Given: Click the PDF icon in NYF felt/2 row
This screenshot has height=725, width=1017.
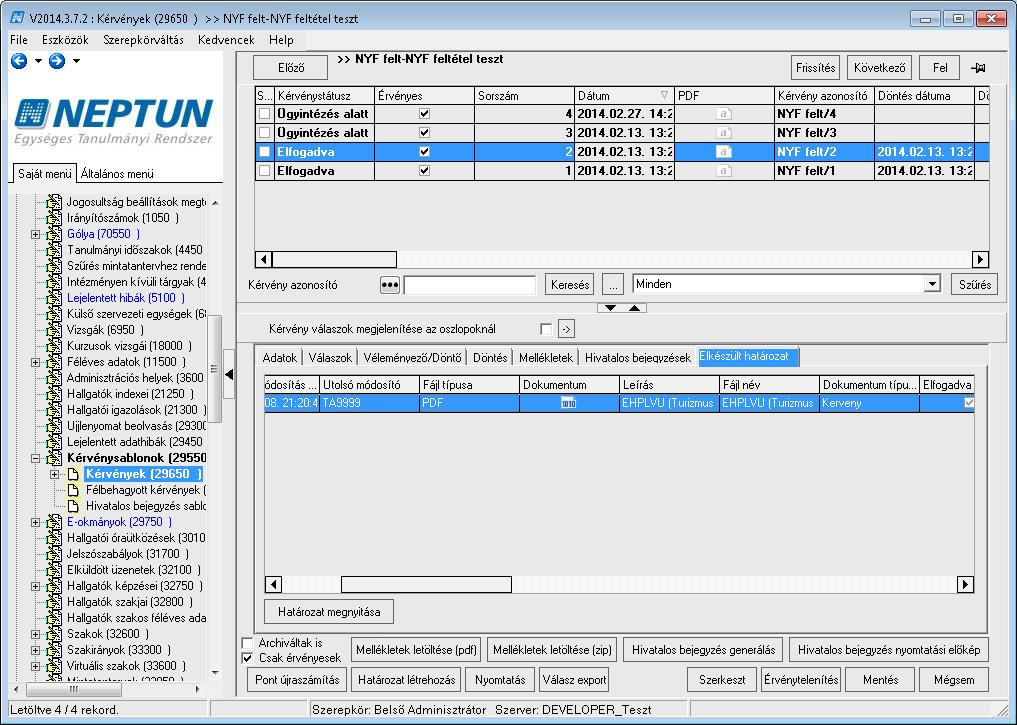Looking at the screenshot, I should (724, 152).
